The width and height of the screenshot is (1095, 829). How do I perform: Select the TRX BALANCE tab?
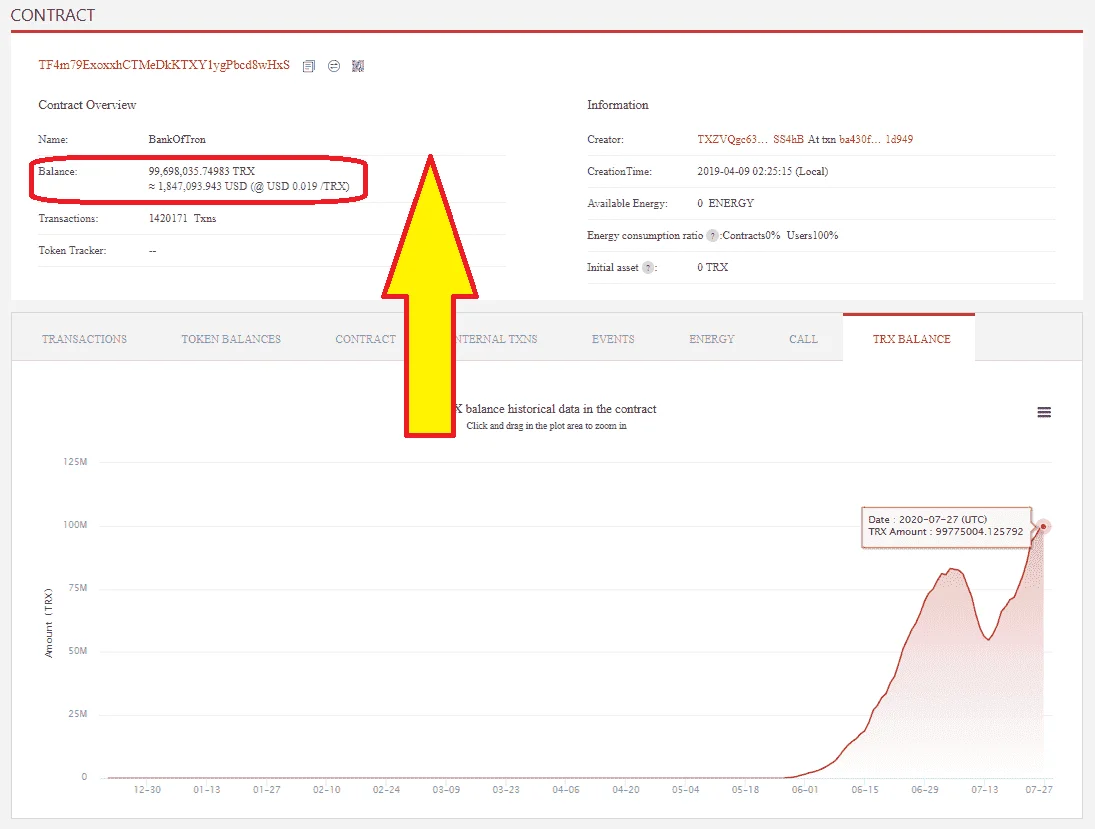click(x=911, y=339)
